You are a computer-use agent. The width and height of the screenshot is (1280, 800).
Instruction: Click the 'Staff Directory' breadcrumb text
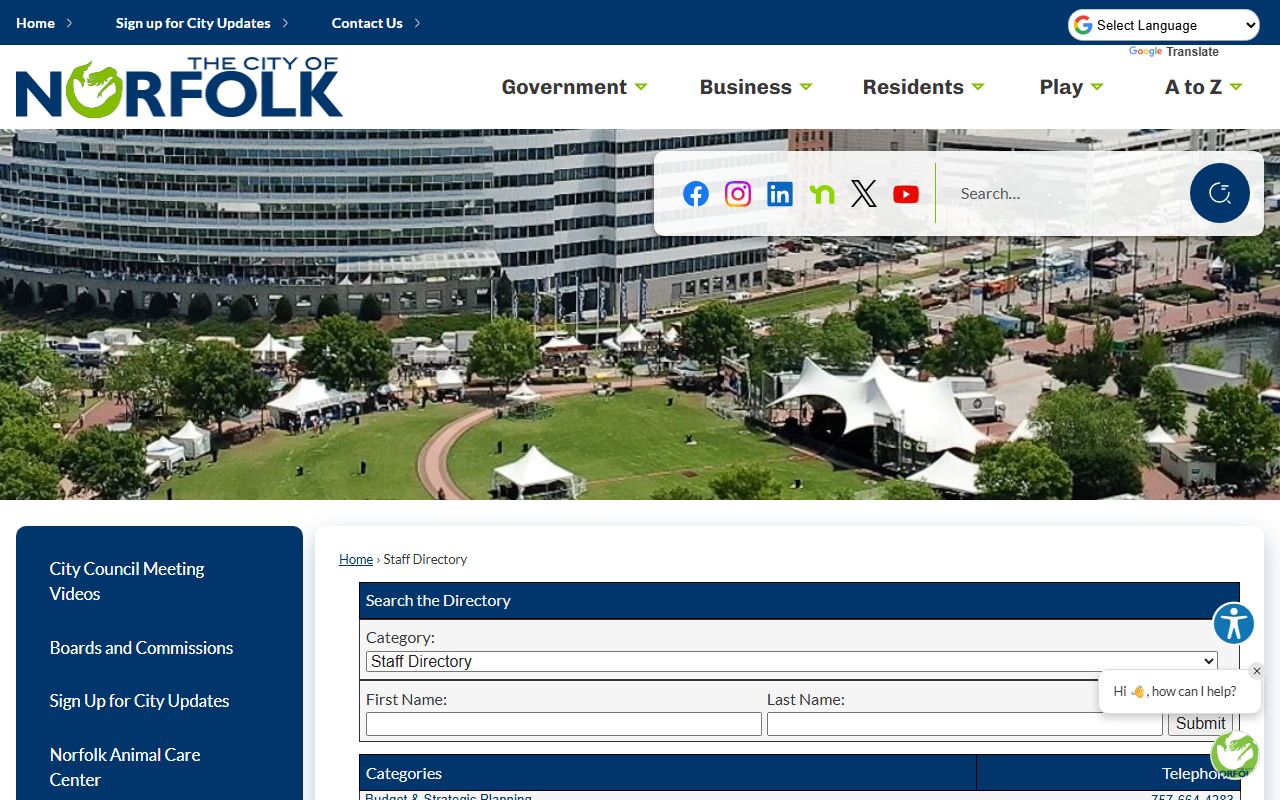[425, 559]
